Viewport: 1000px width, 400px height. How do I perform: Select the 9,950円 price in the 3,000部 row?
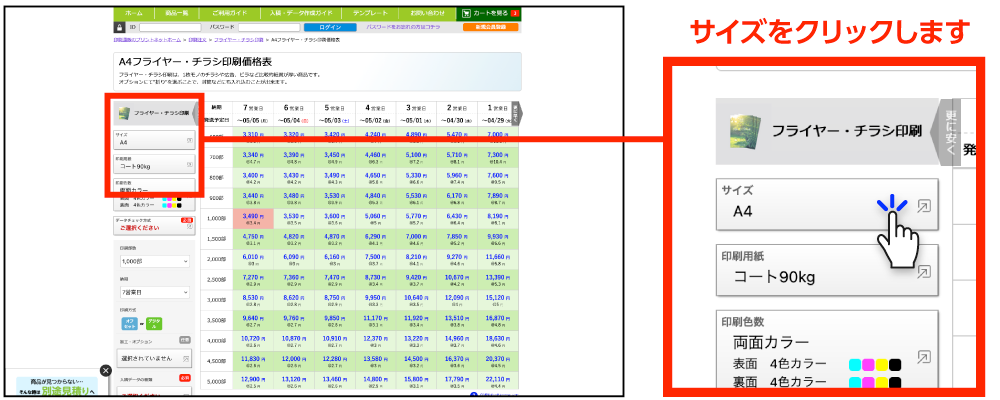[x=376, y=300]
